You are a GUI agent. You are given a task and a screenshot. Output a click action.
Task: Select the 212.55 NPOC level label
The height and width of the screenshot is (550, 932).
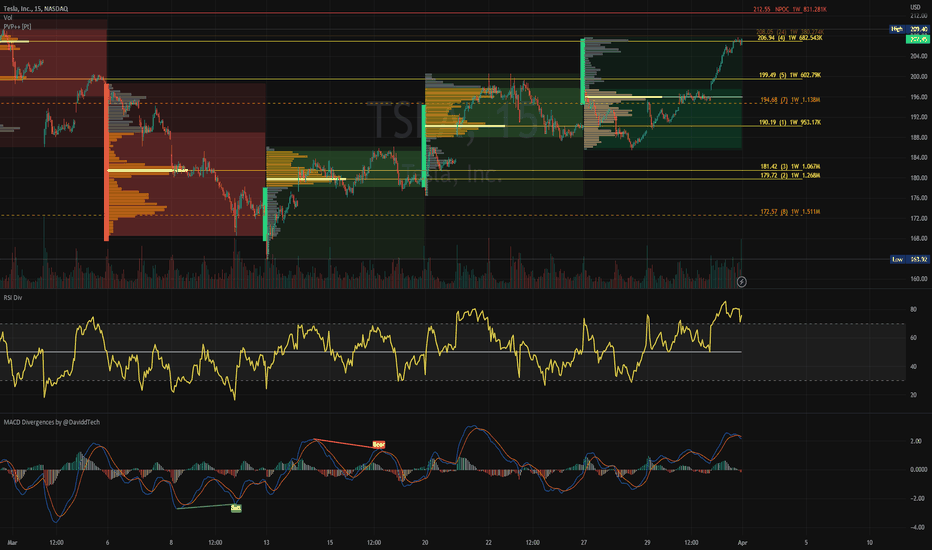click(x=790, y=10)
